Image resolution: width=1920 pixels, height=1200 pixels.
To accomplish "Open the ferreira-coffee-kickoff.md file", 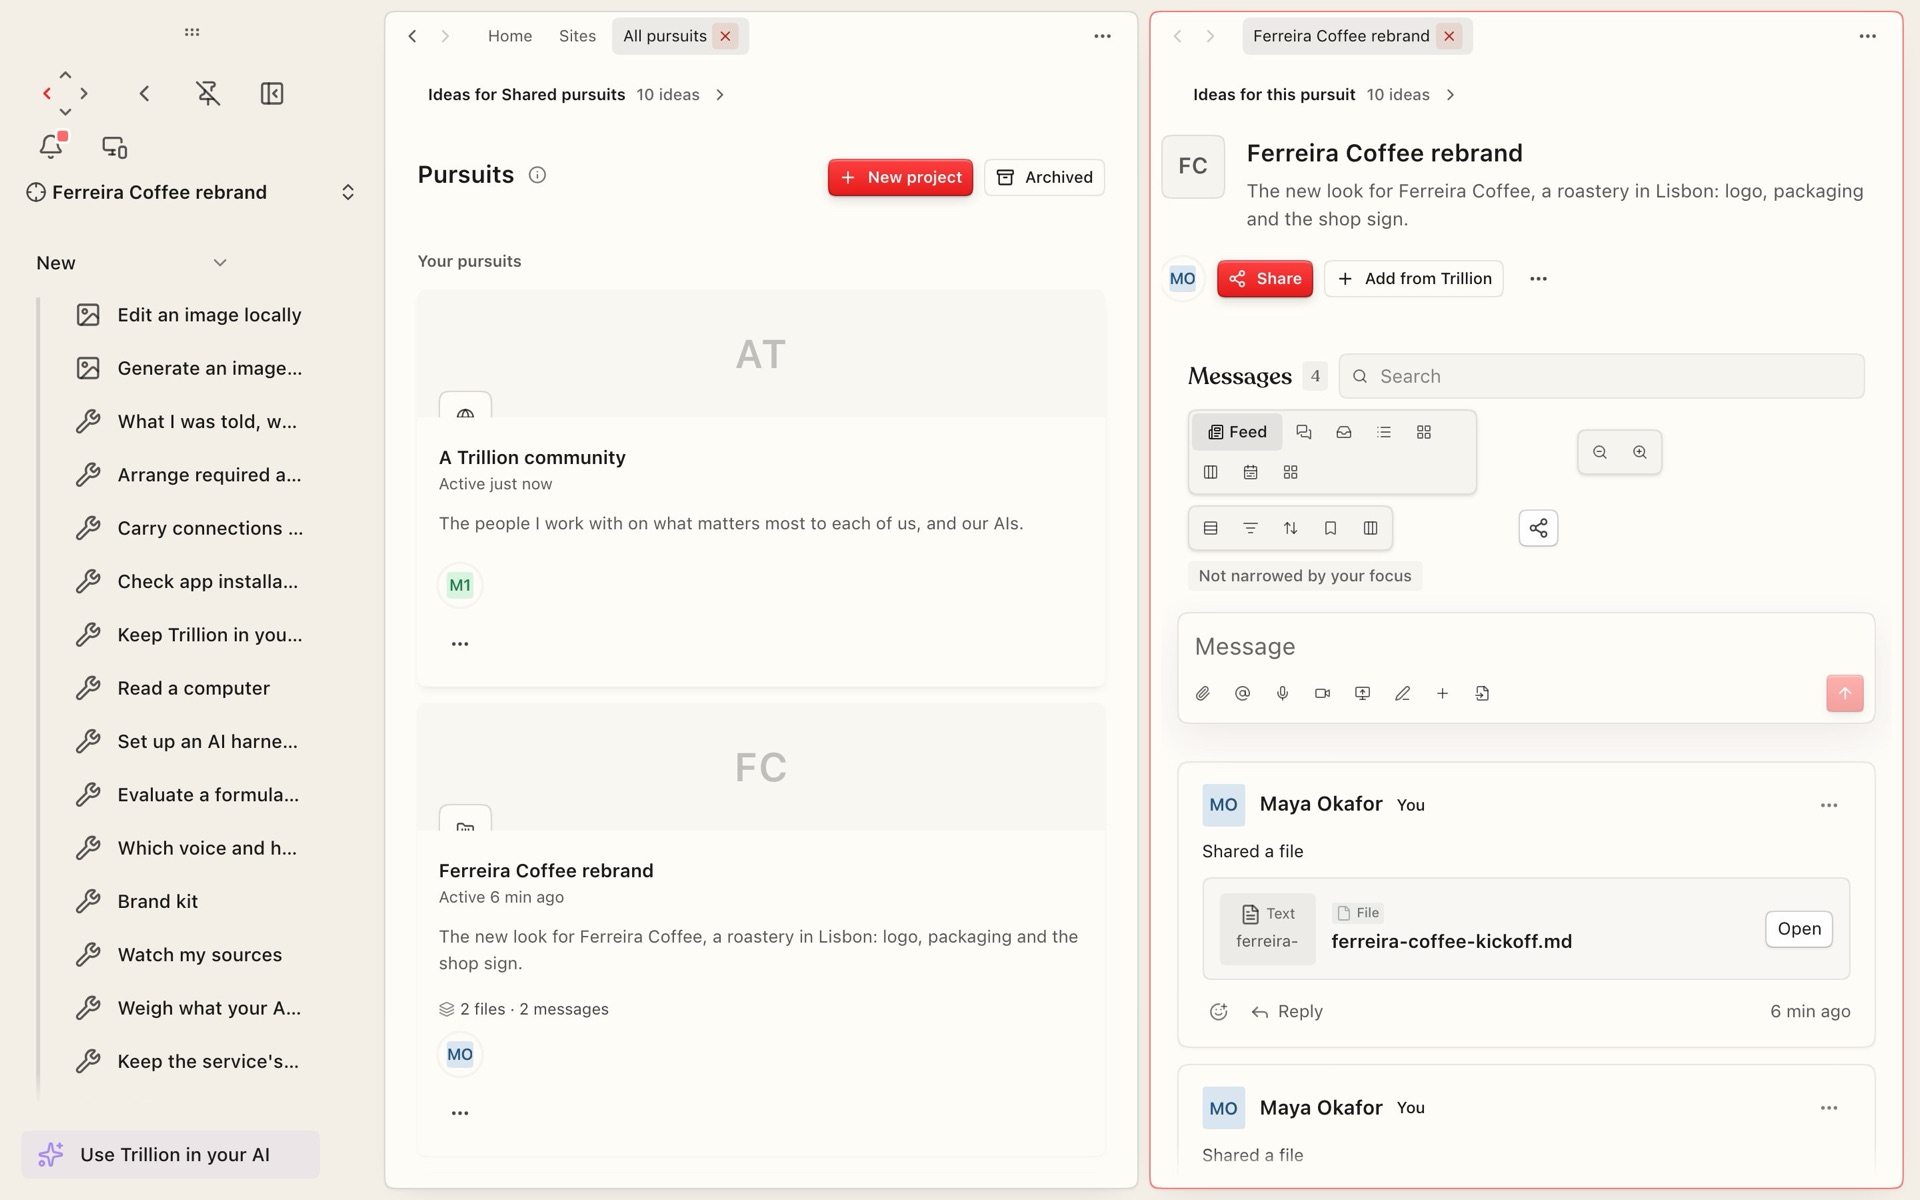I will [1798, 929].
